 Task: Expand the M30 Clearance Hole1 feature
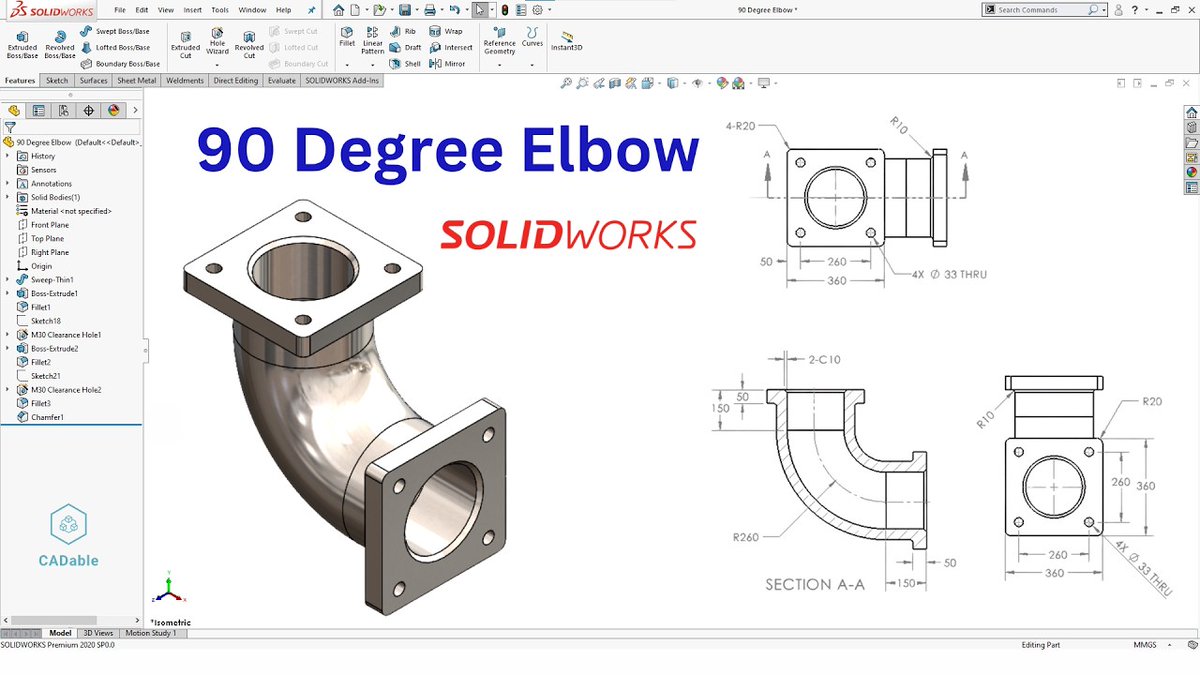pyautogui.click(x=9, y=335)
